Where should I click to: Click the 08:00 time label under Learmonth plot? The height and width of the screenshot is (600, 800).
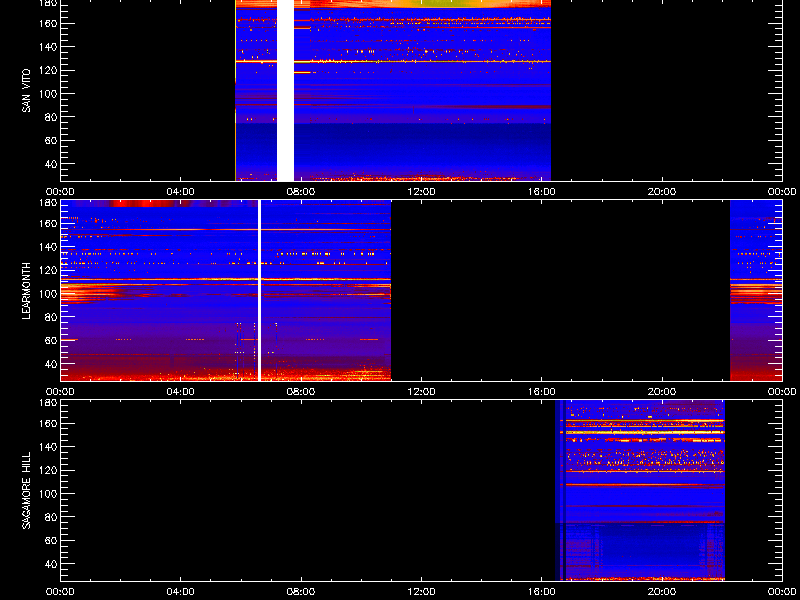(301, 391)
